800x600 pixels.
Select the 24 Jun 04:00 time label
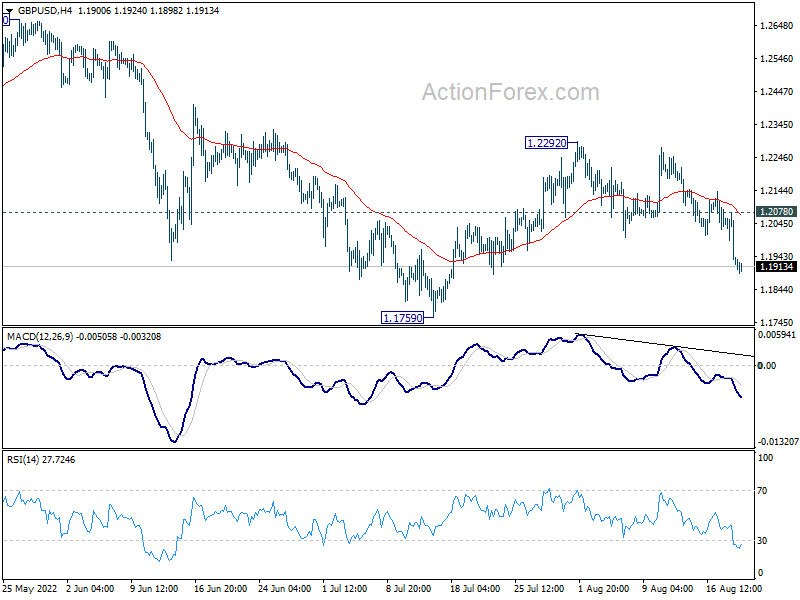[285, 588]
